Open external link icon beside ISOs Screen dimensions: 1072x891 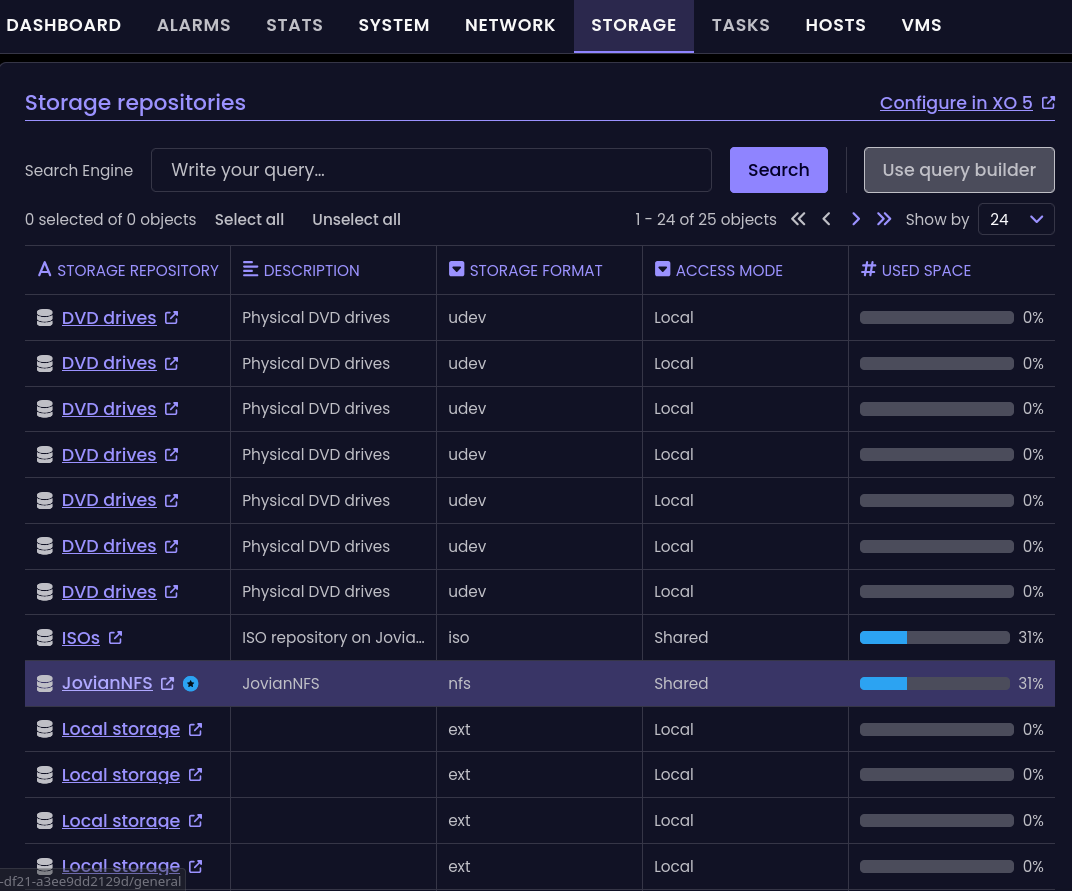115,638
